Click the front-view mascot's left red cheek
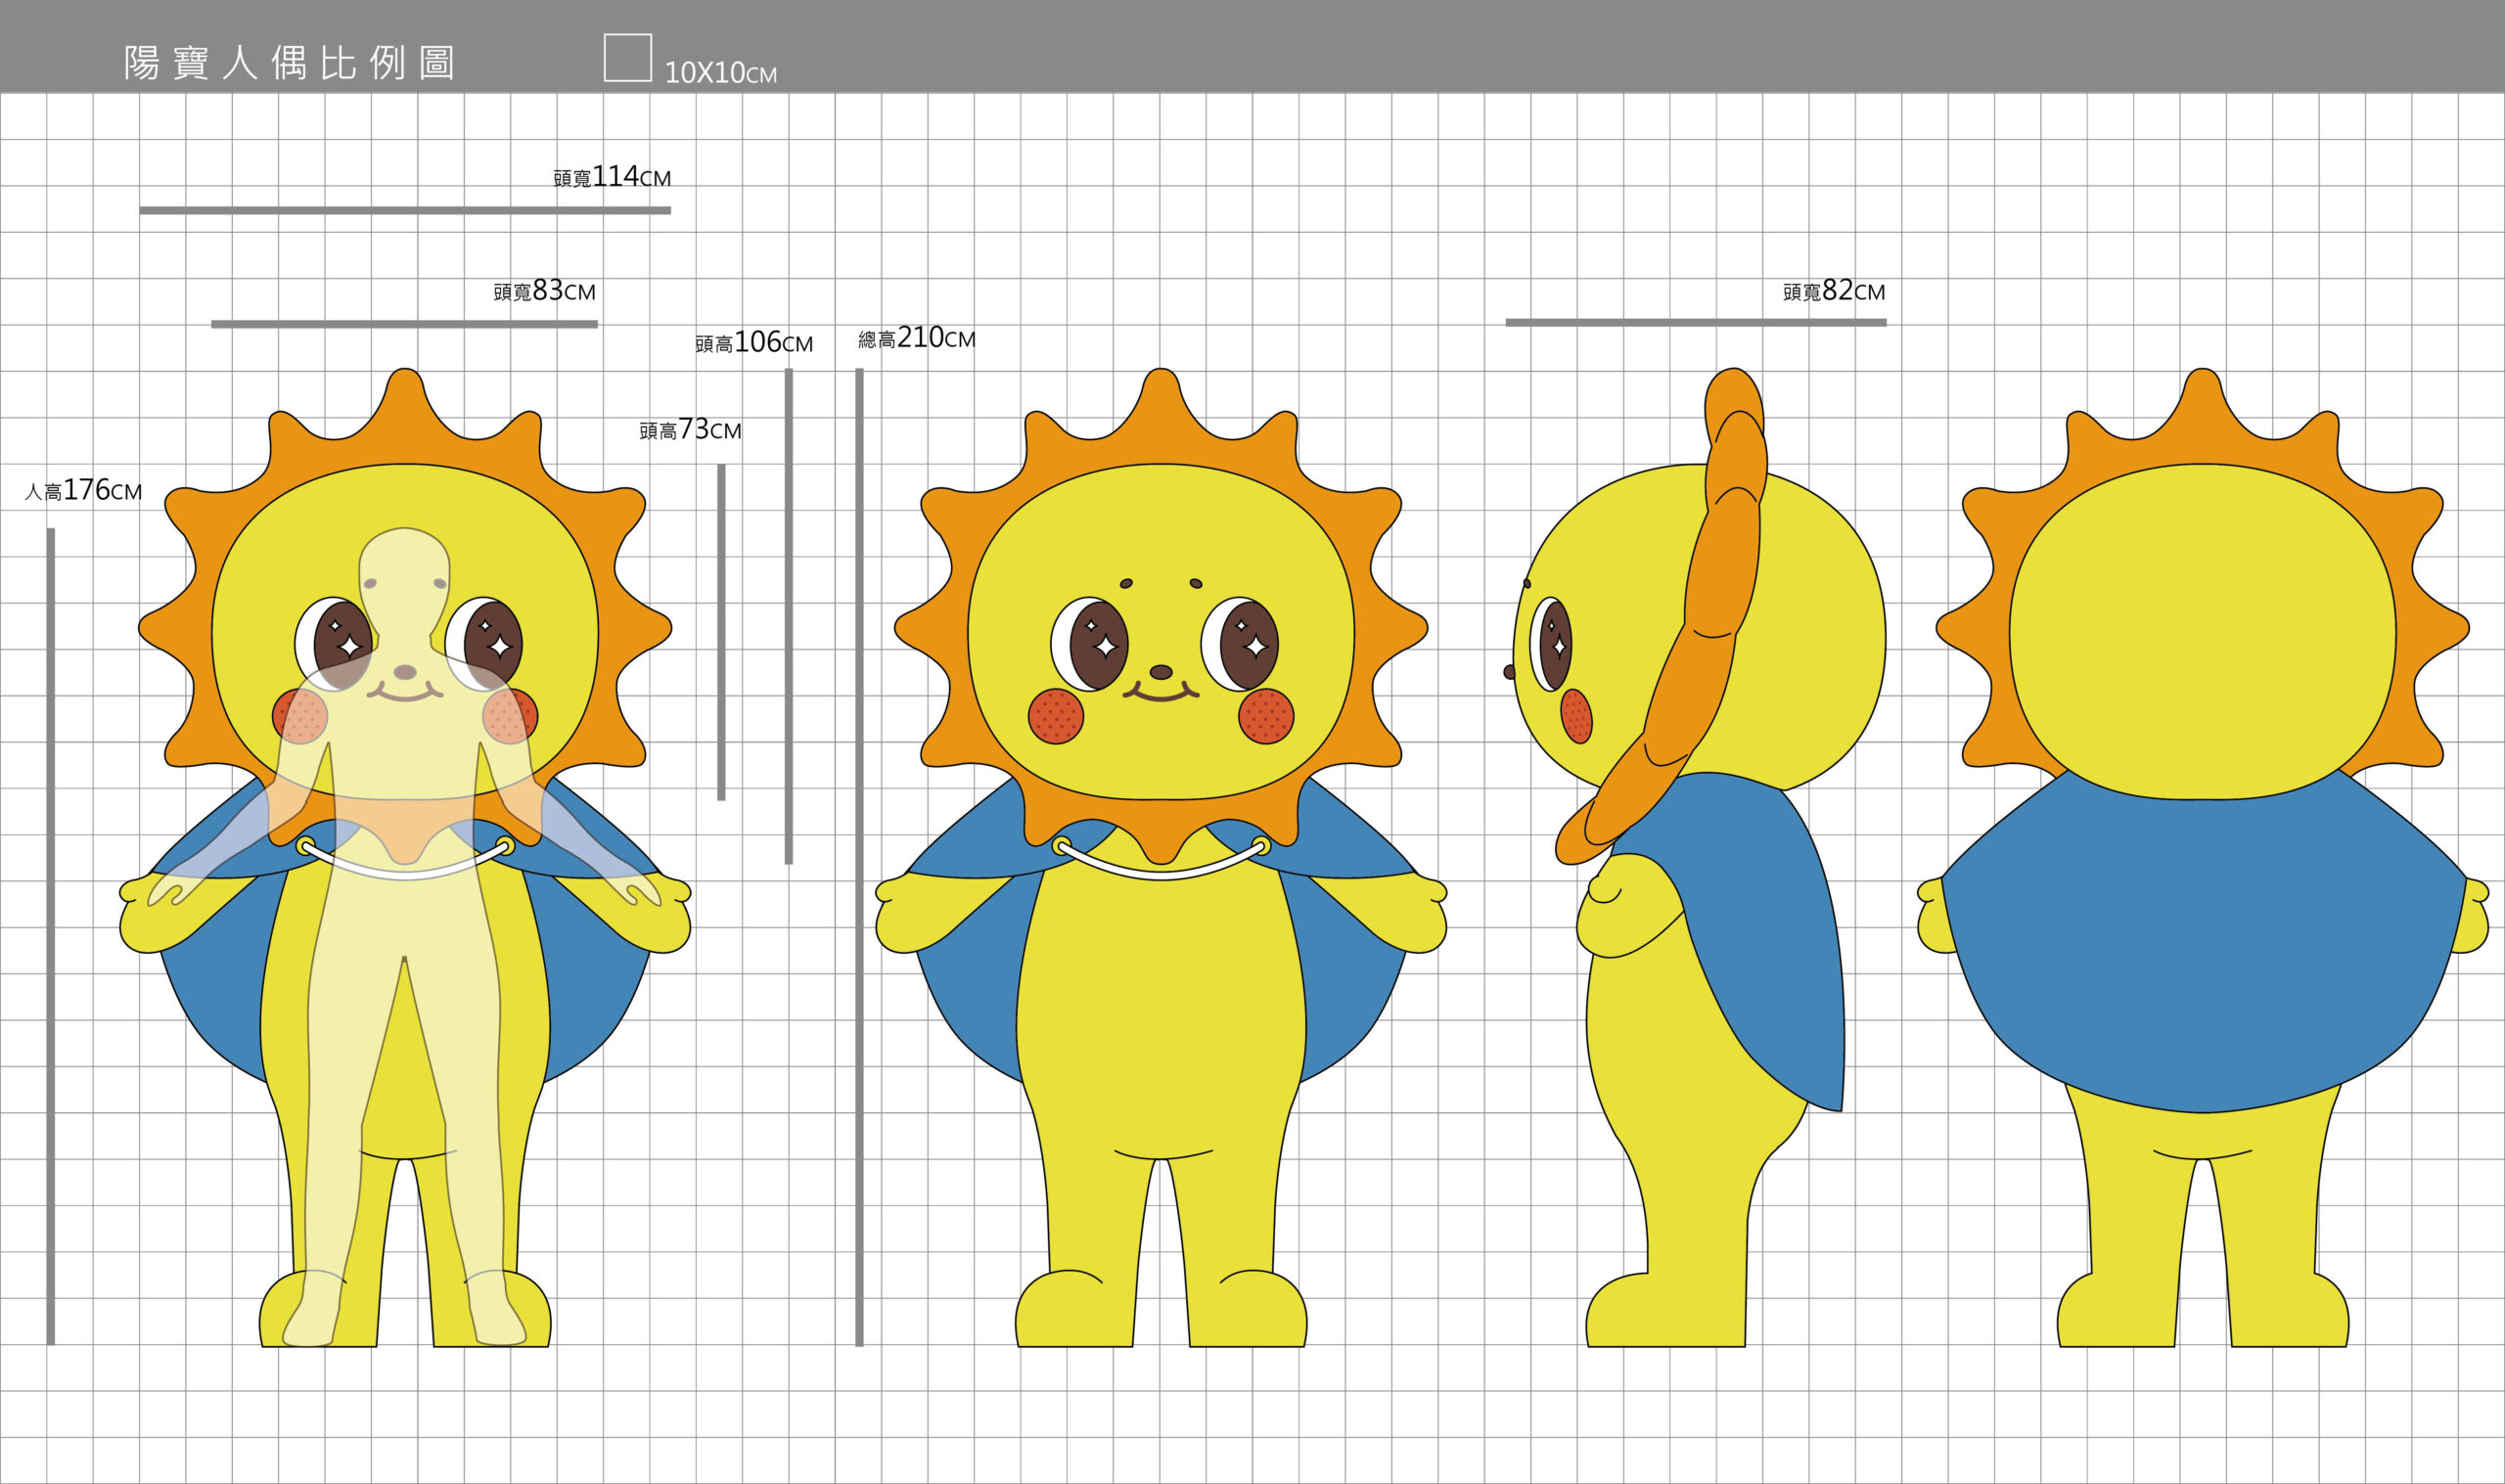 pos(1056,716)
